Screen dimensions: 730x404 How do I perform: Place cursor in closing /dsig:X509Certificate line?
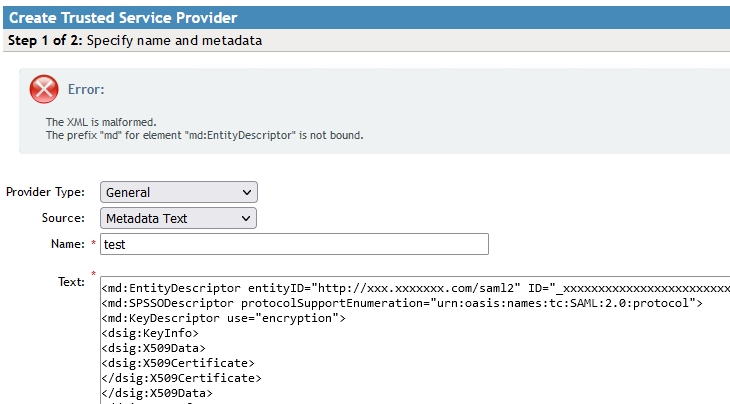[180, 378]
